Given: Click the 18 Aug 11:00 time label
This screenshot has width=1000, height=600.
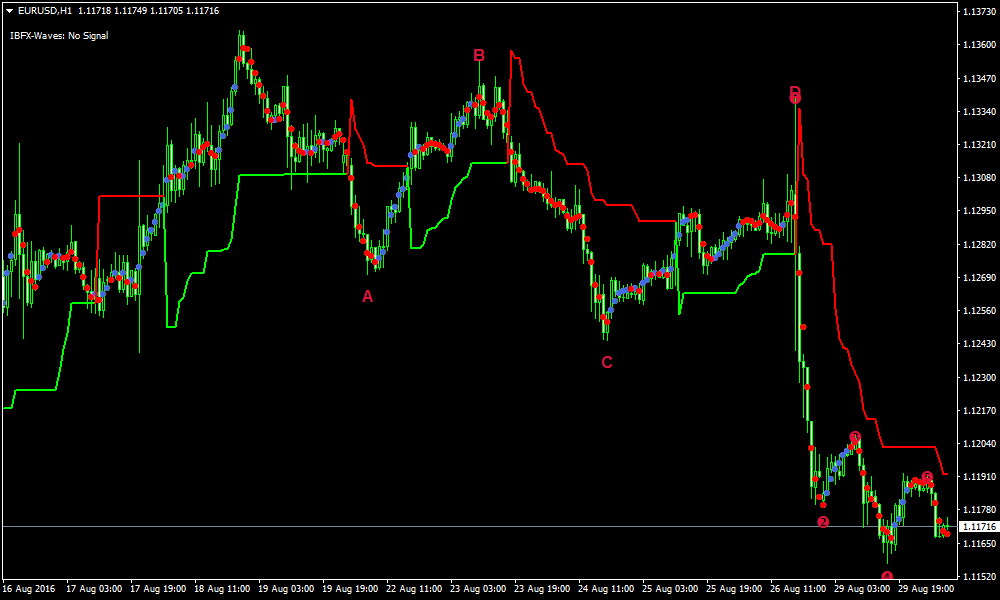Looking at the screenshot, I should tap(222, 589).
